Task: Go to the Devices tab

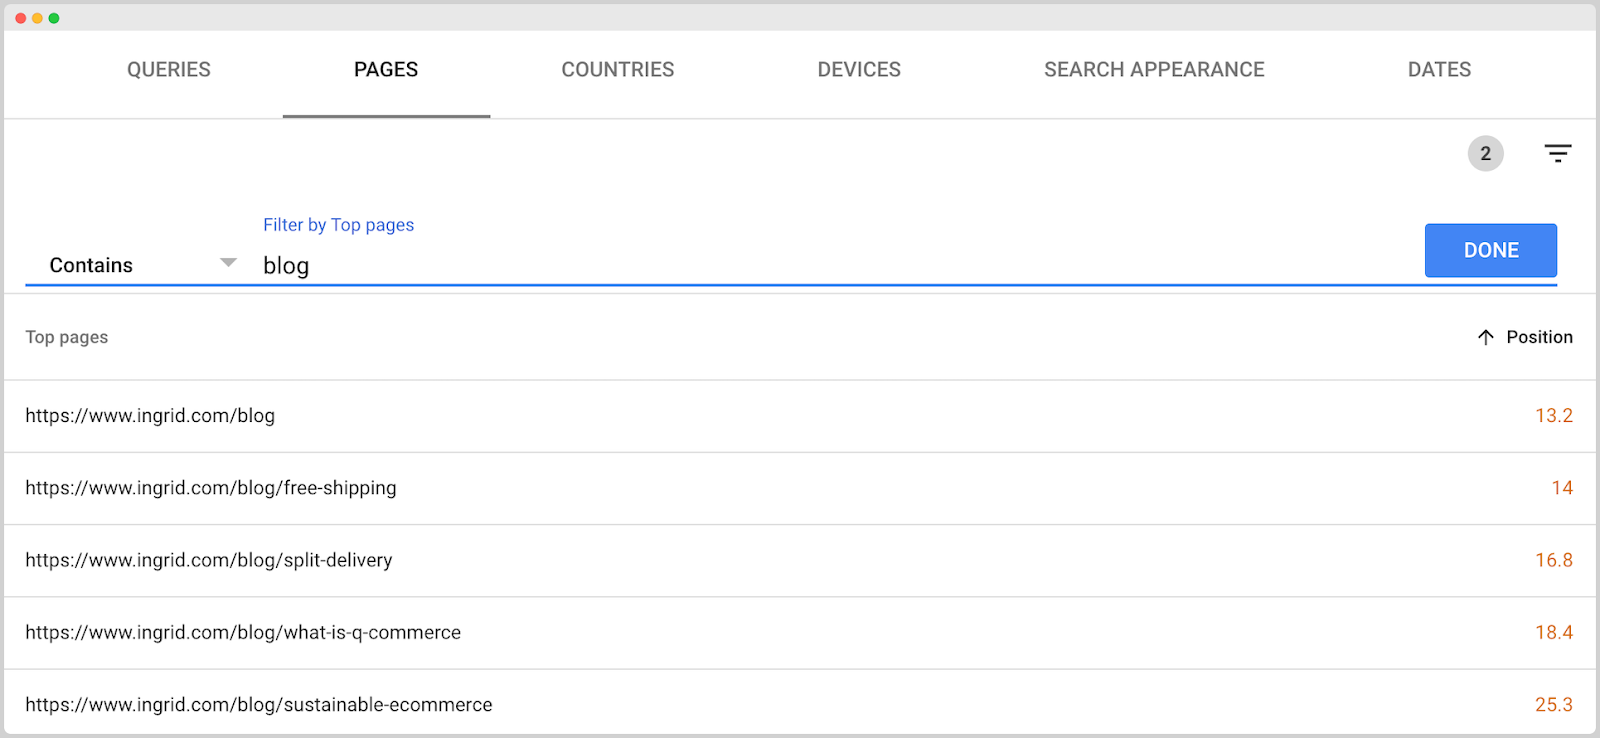Action: pyautogui.click(x=859, y=70)
